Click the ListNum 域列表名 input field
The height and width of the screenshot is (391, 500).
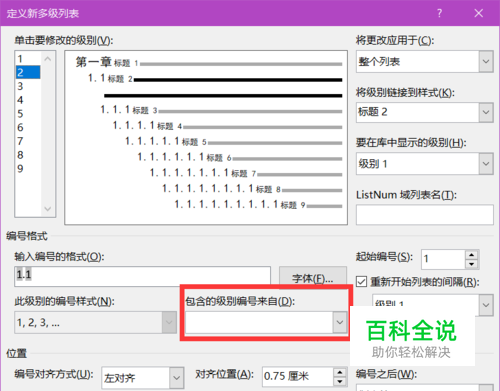click(x=425, y=215)
